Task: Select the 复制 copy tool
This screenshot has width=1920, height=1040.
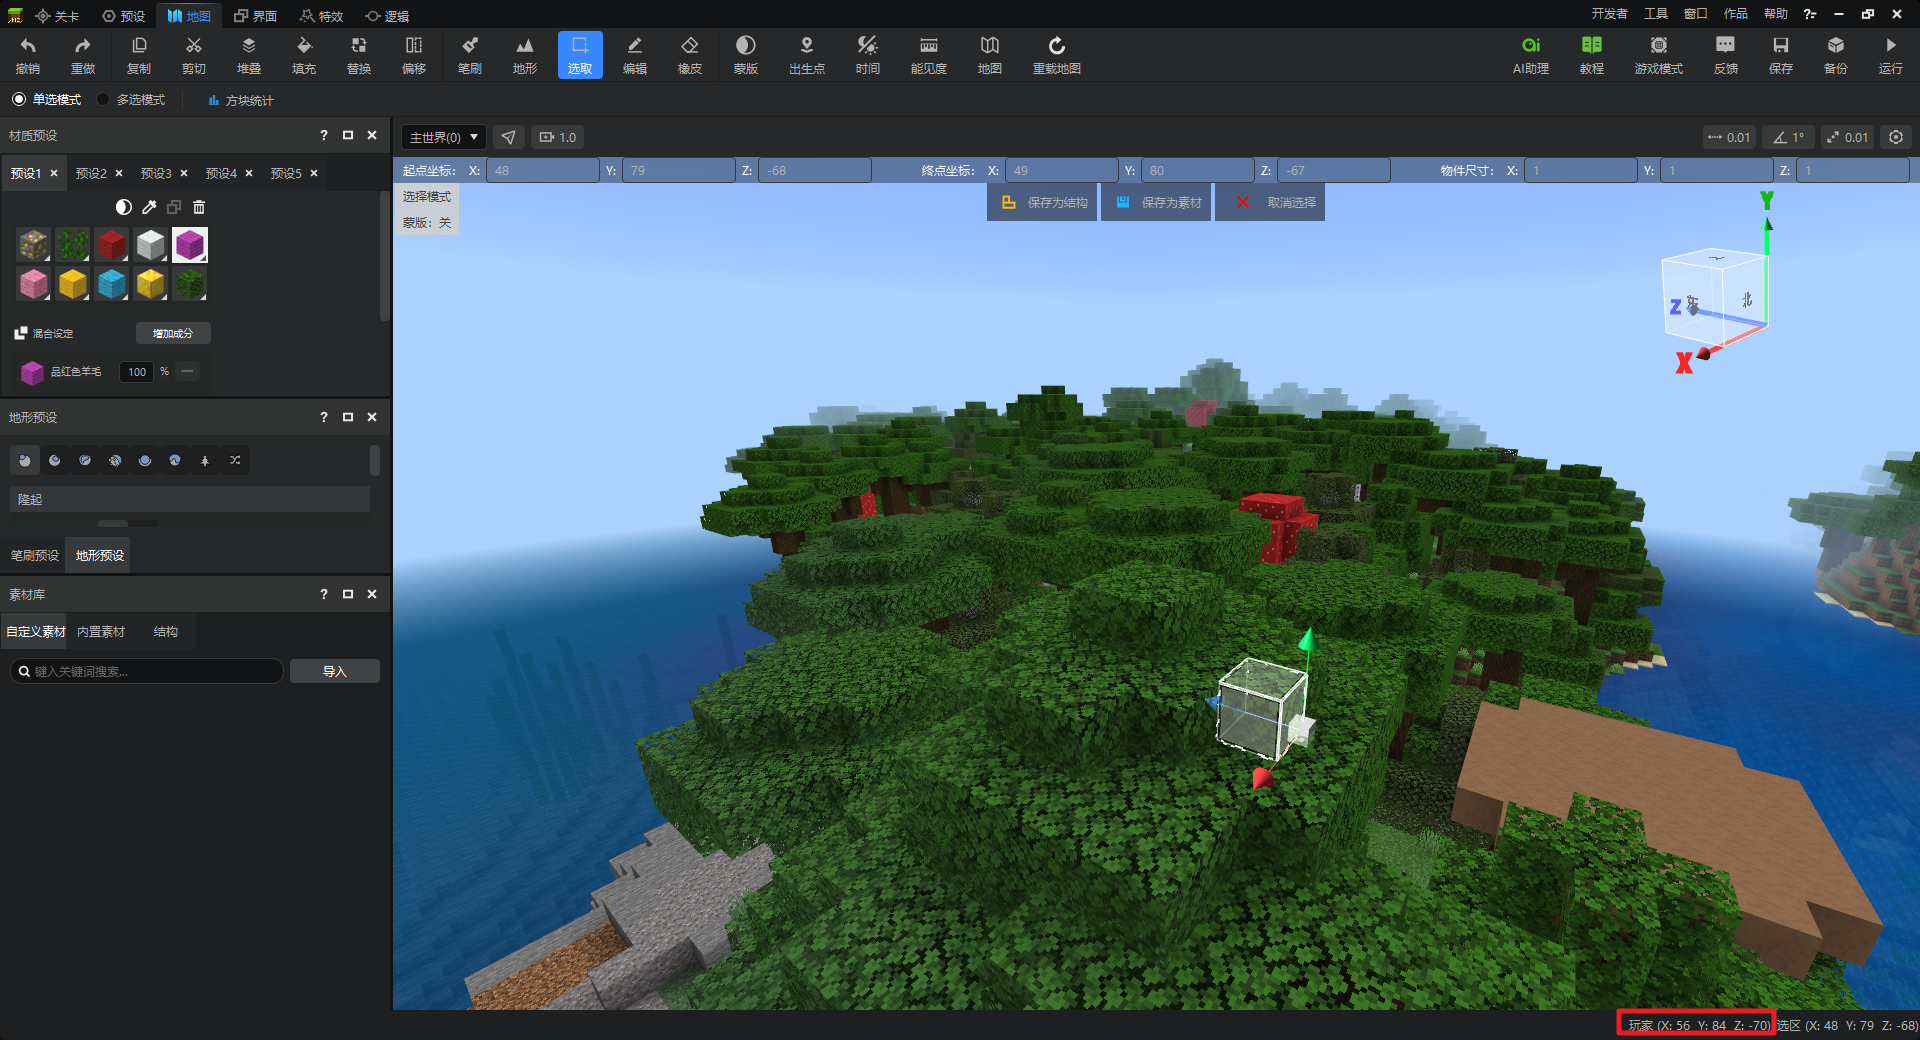Action: 139,55
